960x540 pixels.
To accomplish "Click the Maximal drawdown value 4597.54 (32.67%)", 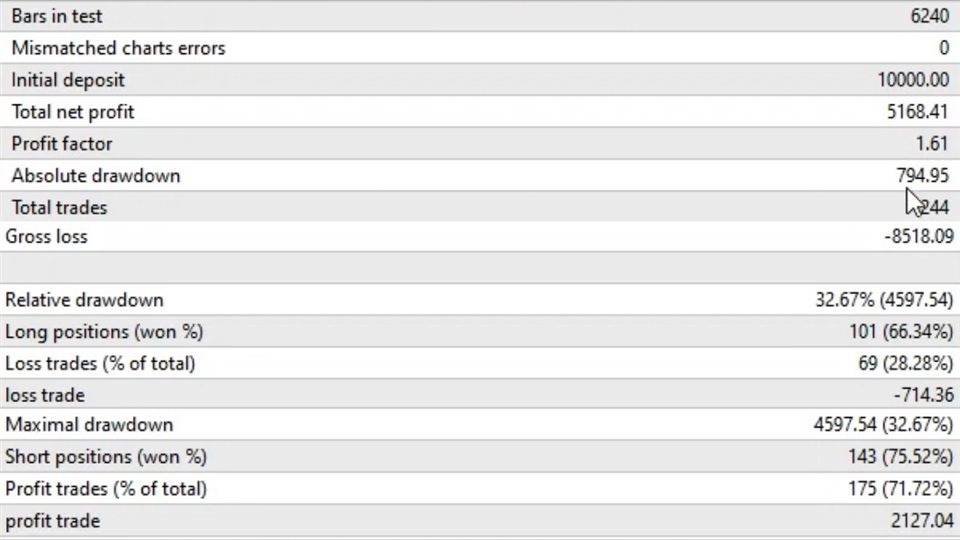I will [x=883, y=424].
